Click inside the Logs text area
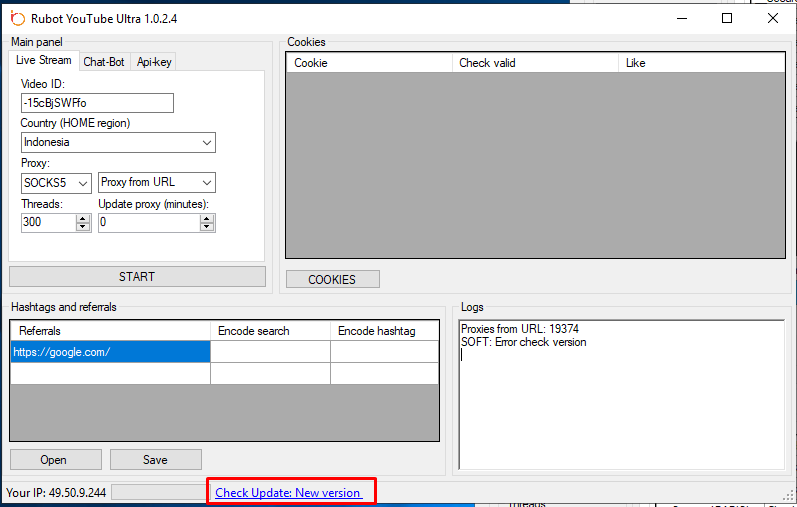The image size is (797, 507). point(620,410)
